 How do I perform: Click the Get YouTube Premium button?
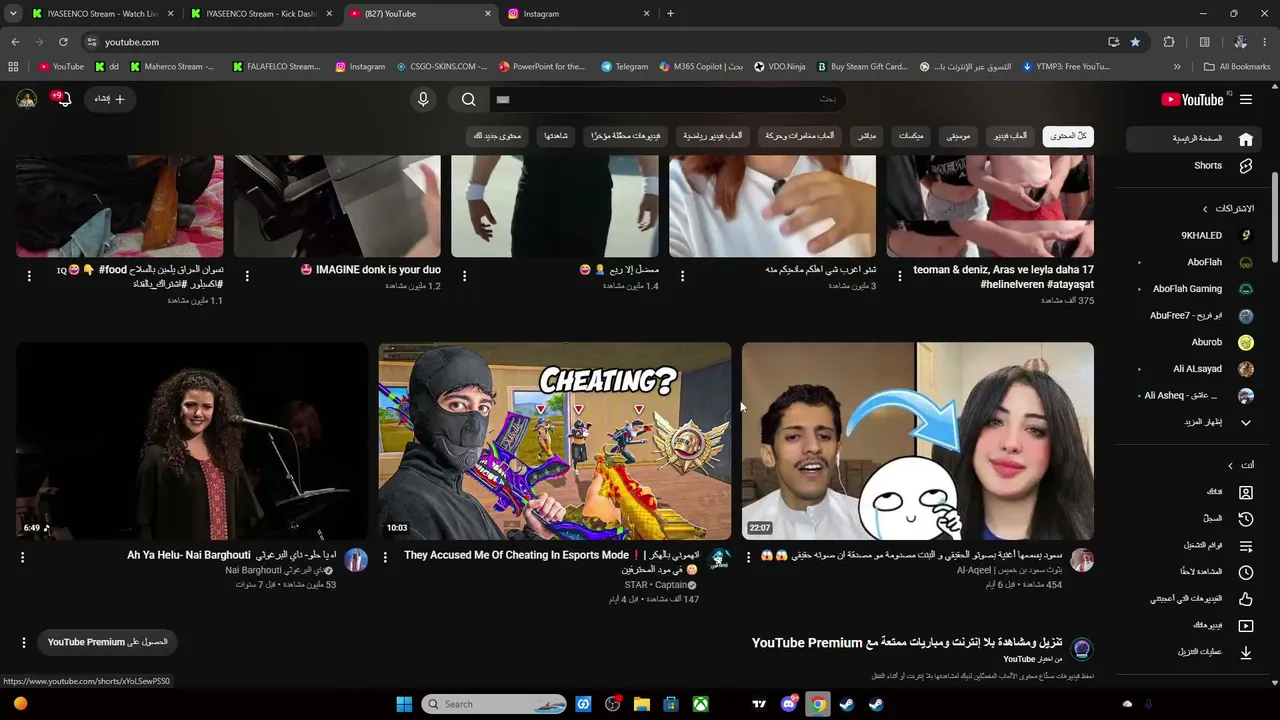(x=108, y=642)
